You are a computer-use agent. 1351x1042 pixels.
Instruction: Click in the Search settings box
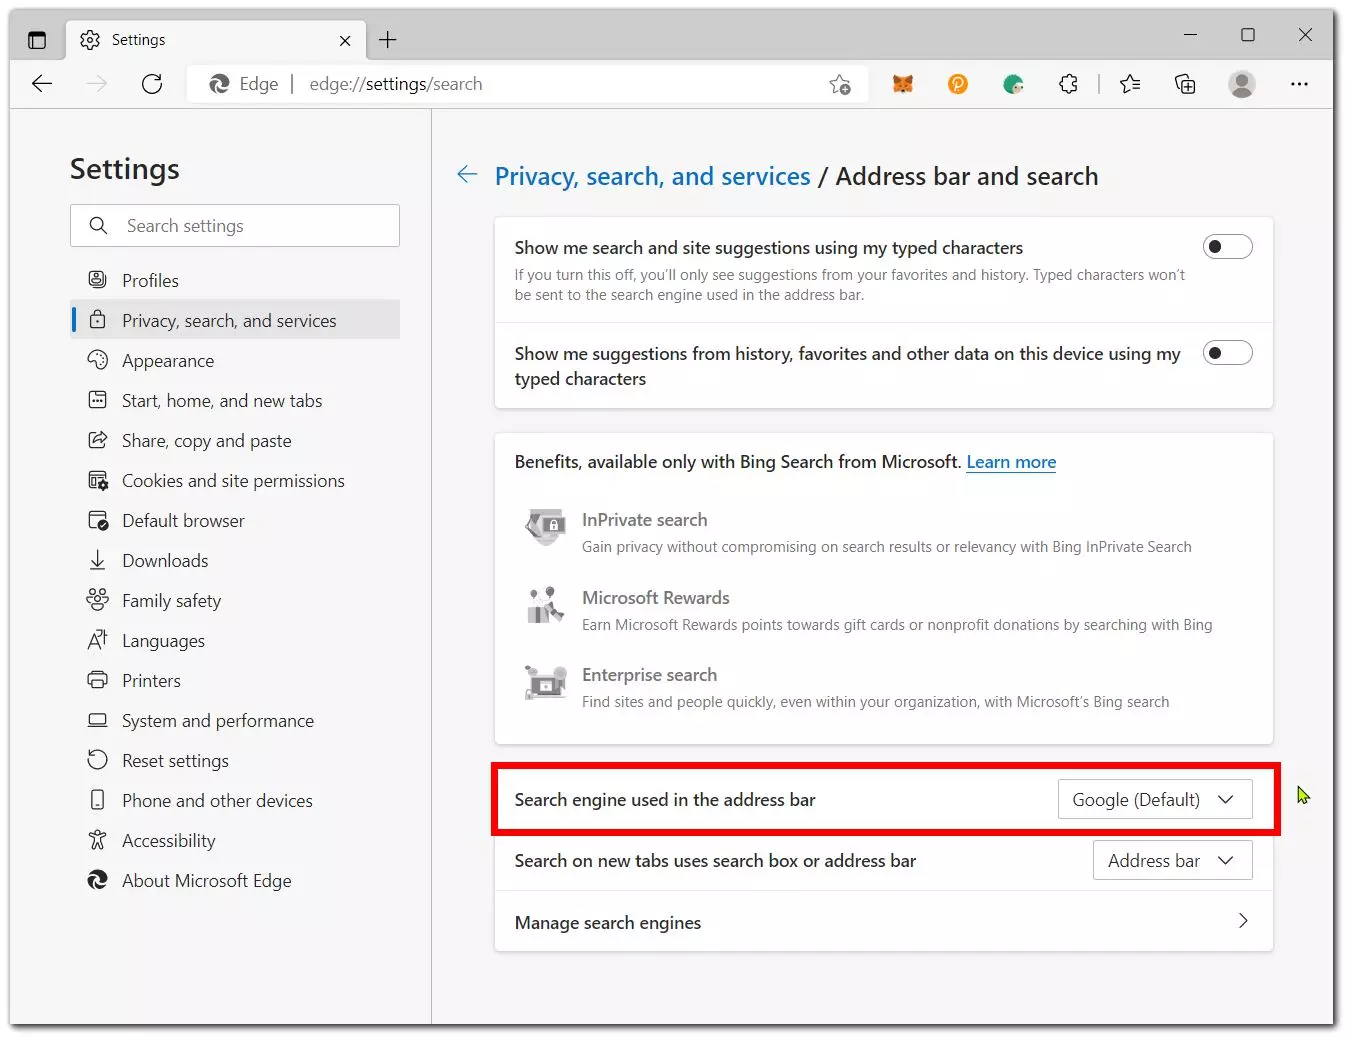coord(235,226)
